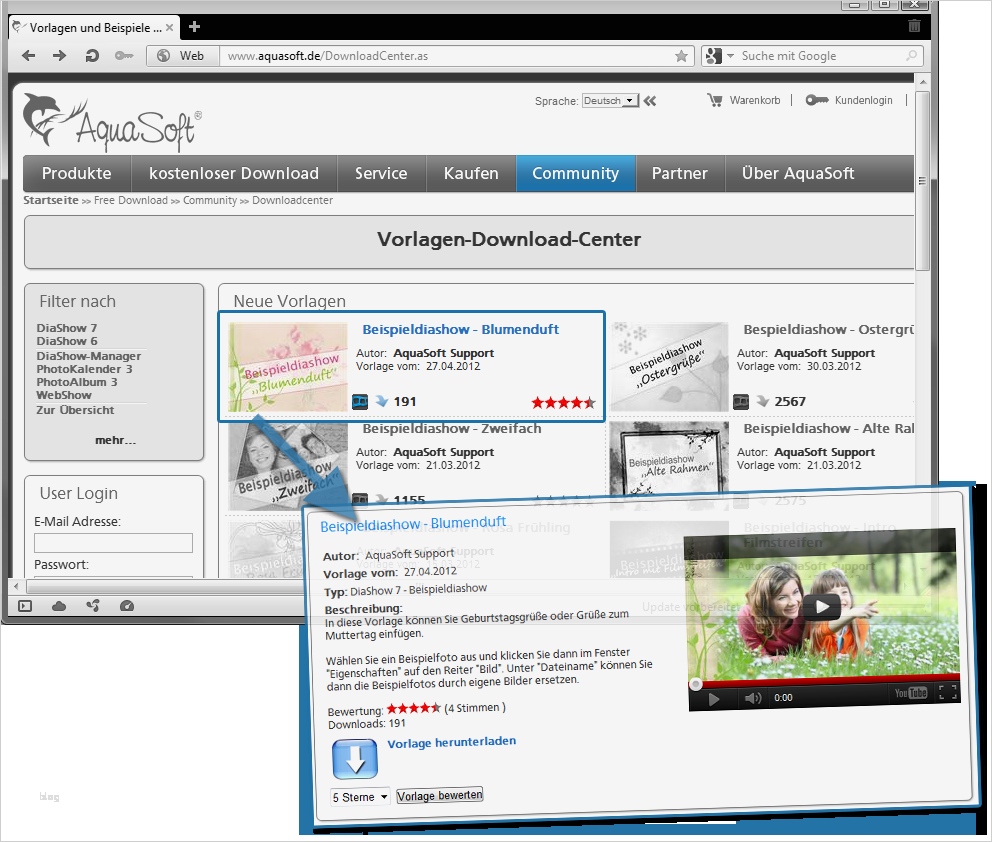Click the cloud icon in the status bar

[59, 606]
